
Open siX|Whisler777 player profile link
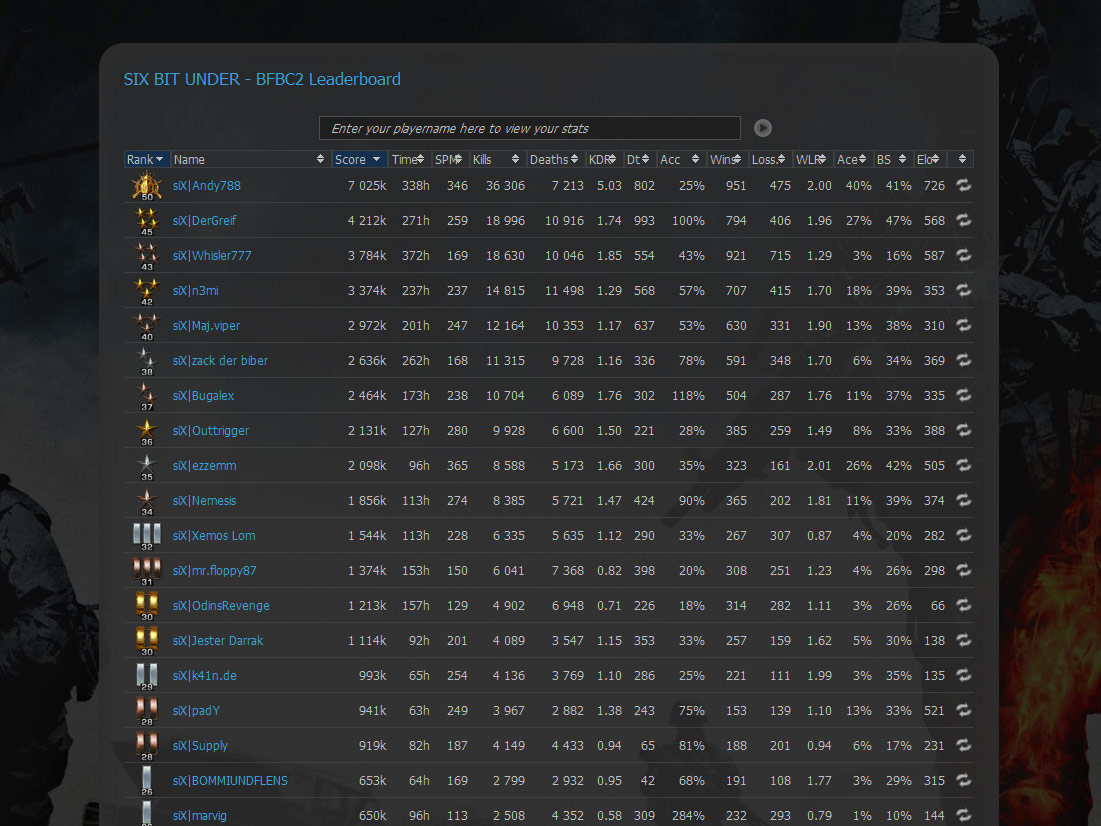[x=212, y=255]
